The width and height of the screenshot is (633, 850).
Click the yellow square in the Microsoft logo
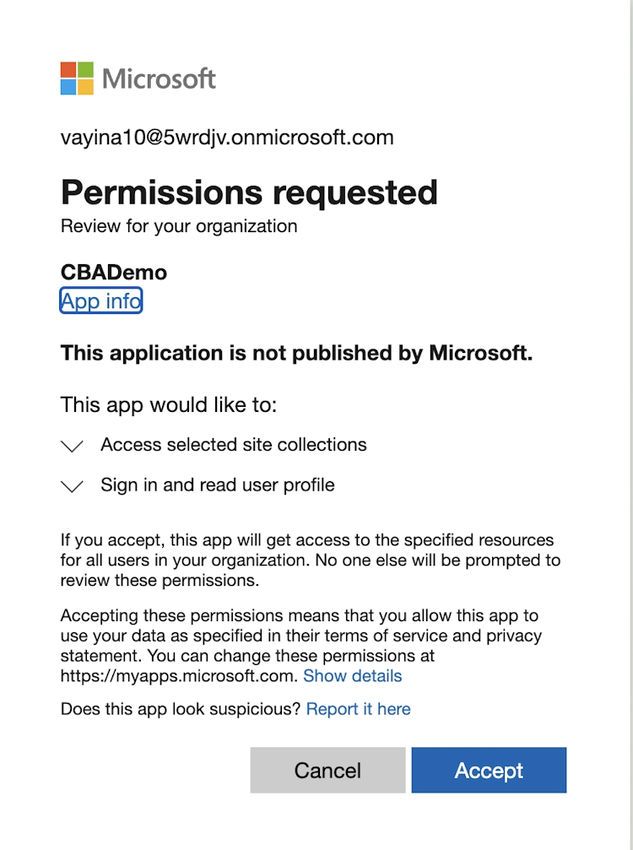85,85
